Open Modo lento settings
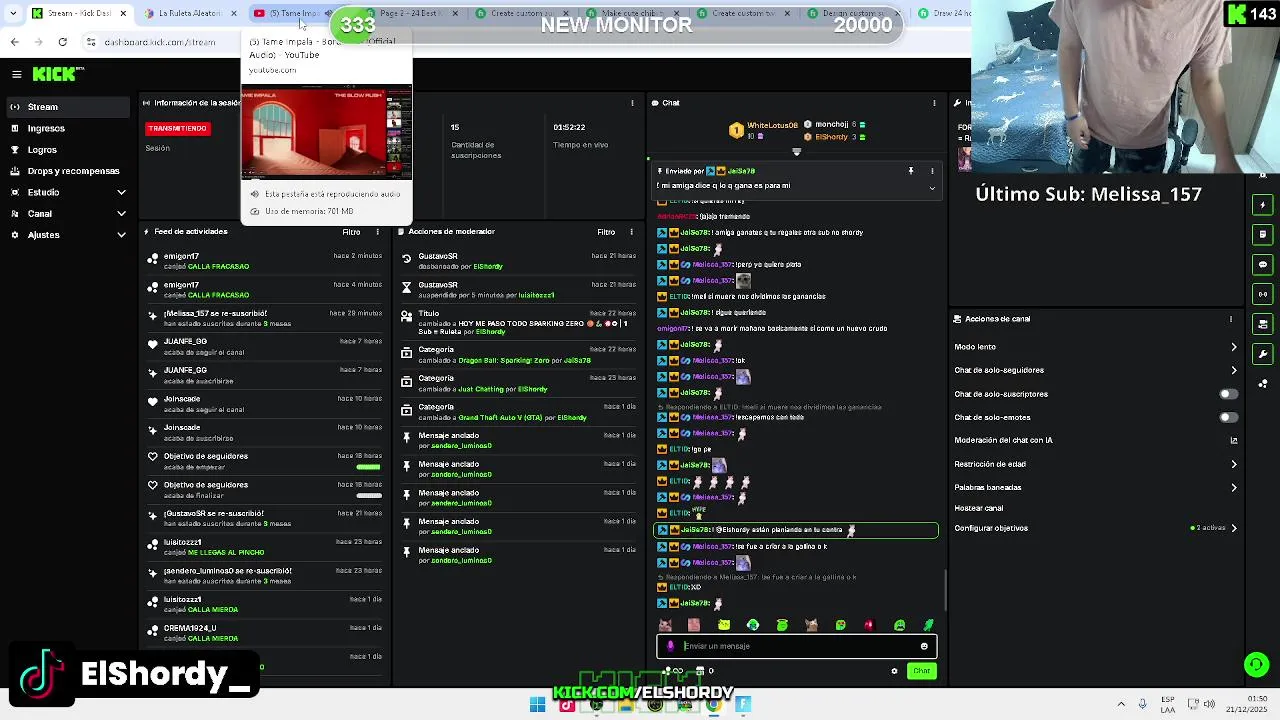 pos(1096,347)
